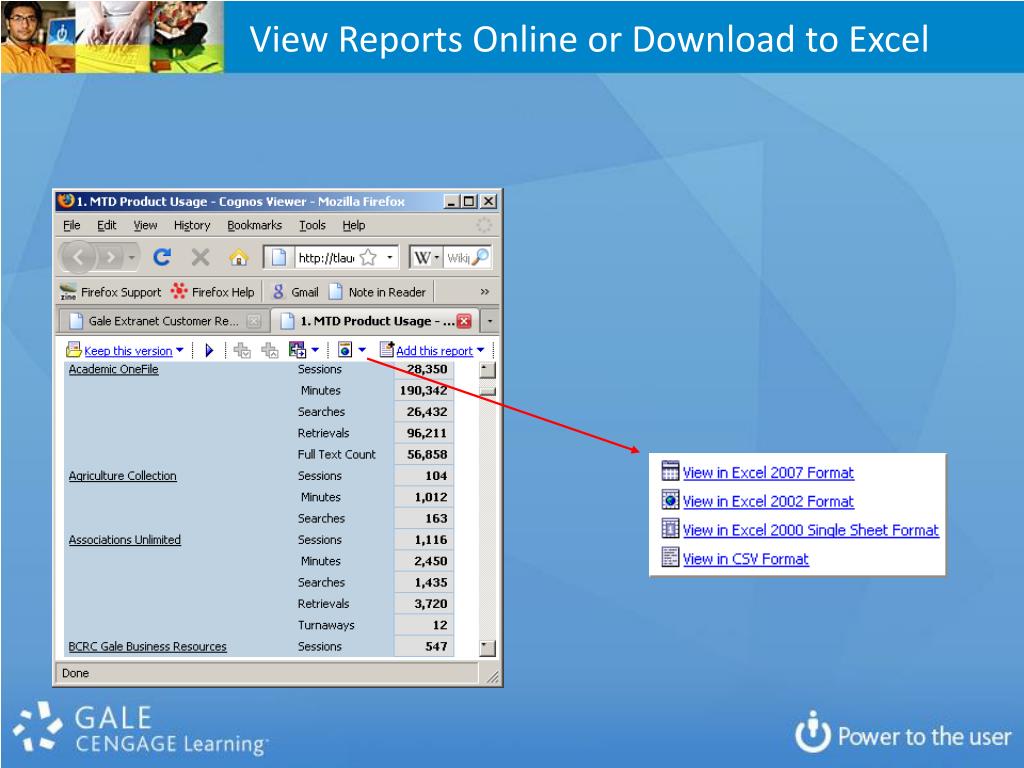The width and height of the screenshot is (1024, 768).
Task: Click View in CSV Format
Action: tap(746, 558)
